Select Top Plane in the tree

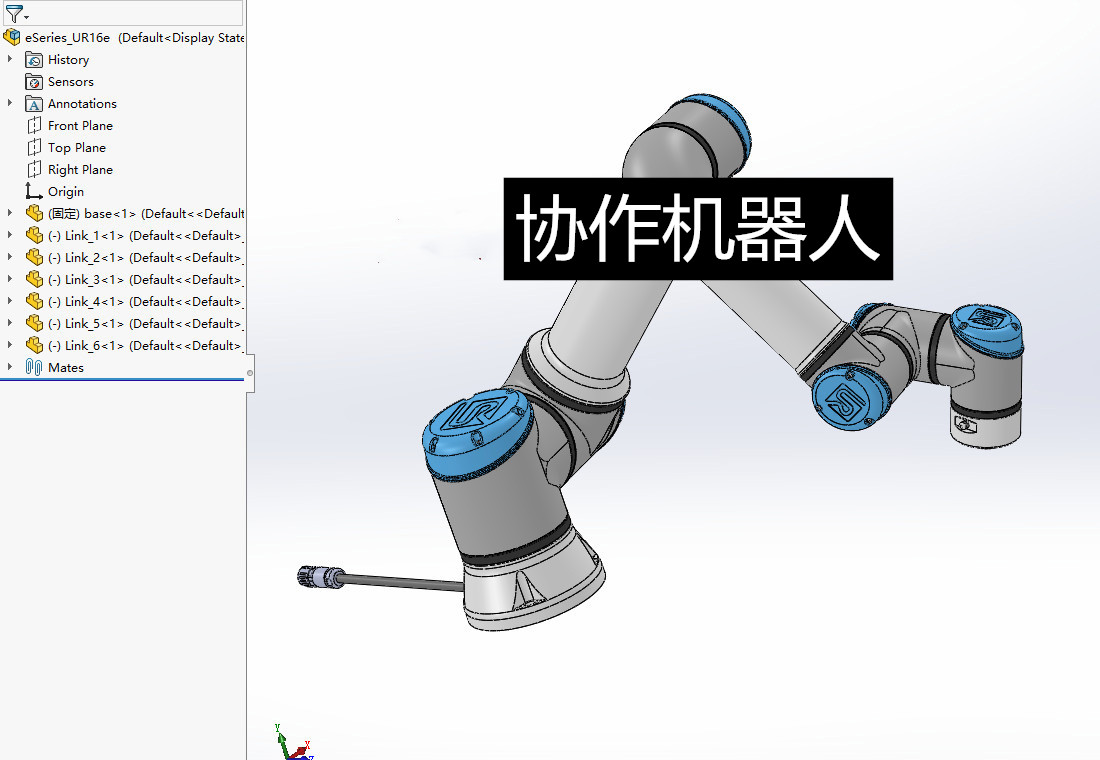click(x=76, y=148)
